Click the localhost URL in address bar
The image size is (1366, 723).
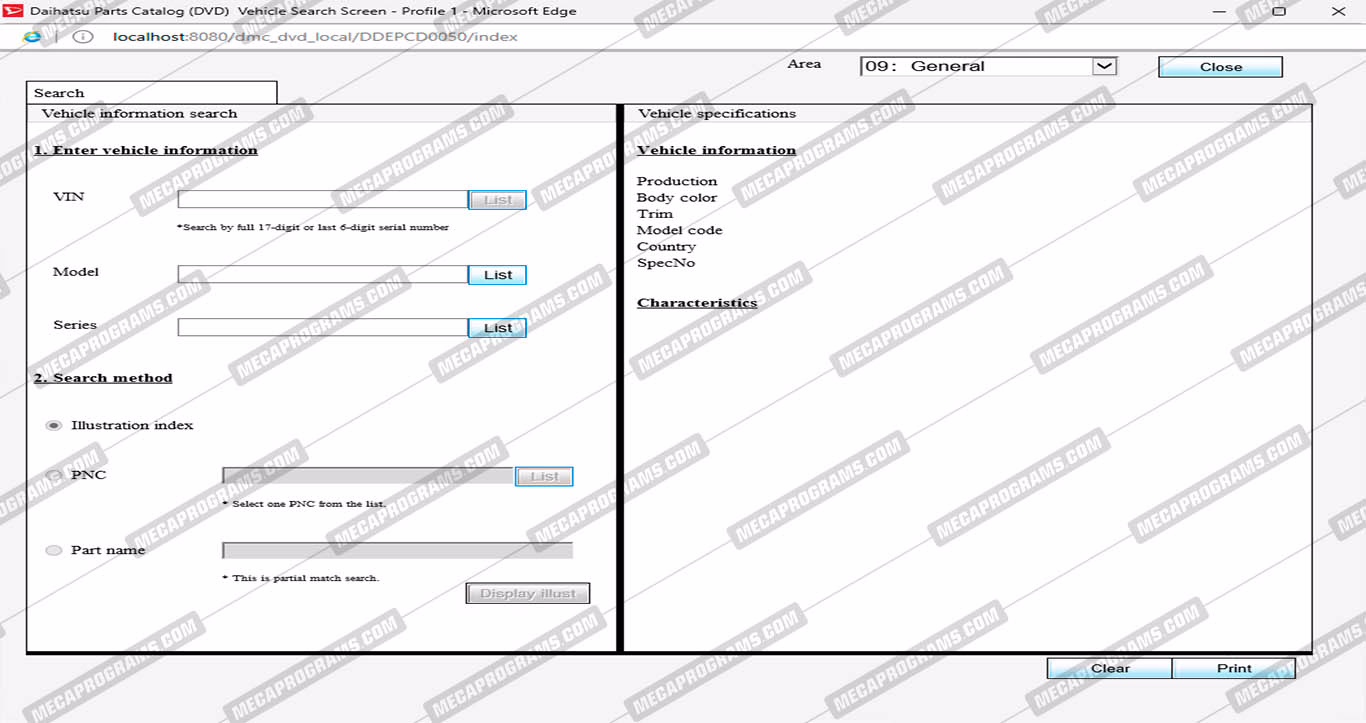click(x=316, y=37)
